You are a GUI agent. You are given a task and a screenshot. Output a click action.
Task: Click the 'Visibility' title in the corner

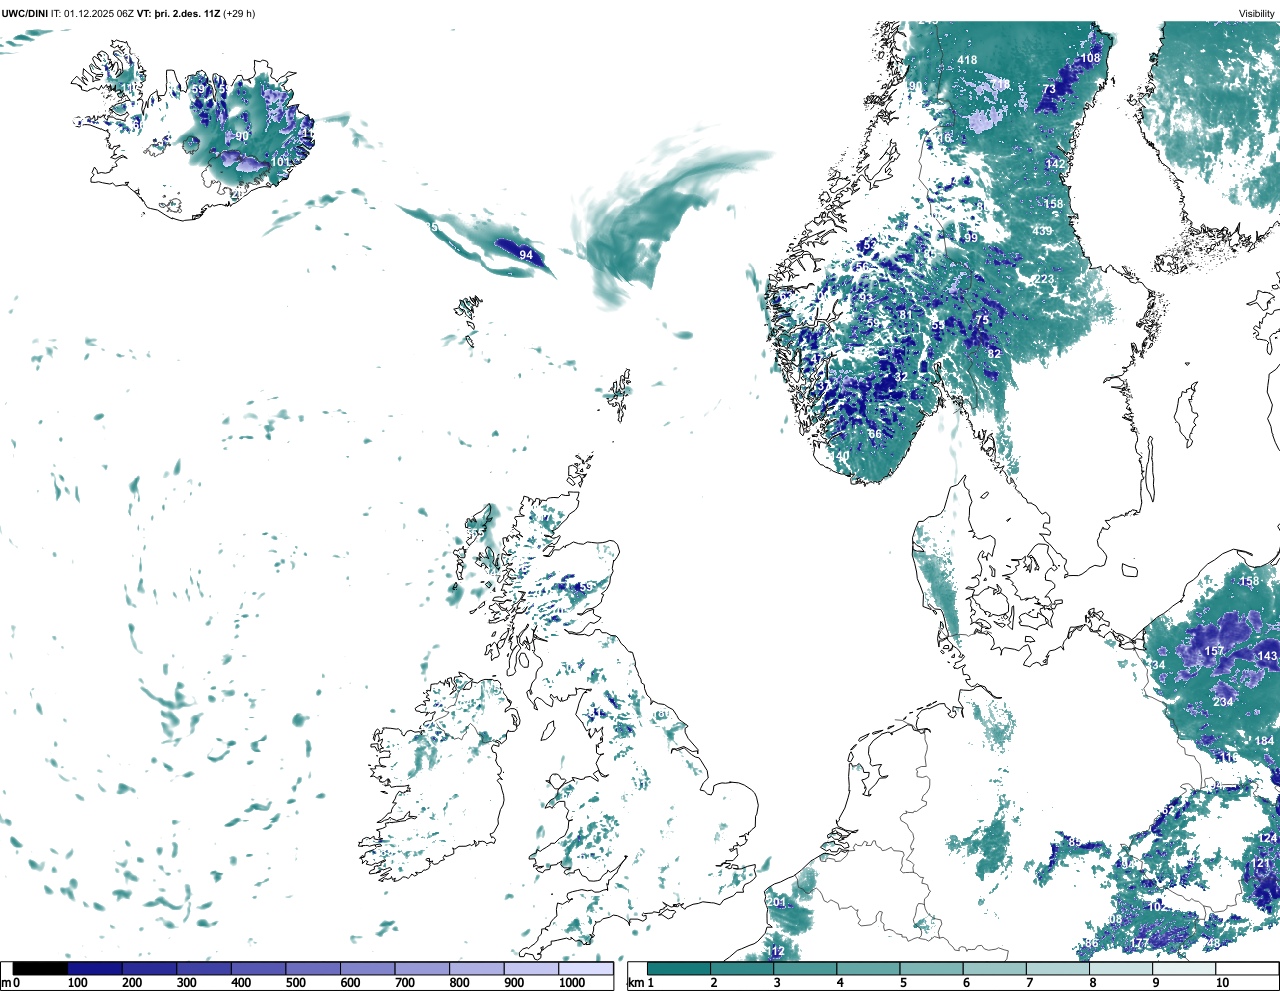point(1256,14)
